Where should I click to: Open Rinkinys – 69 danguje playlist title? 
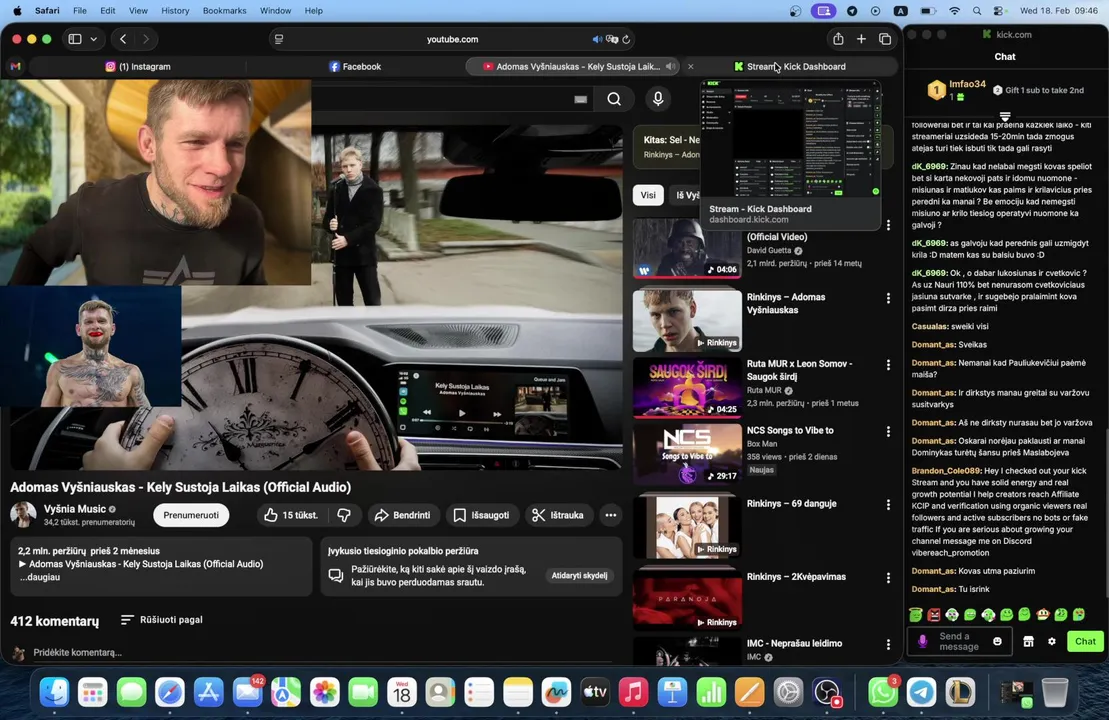791,504
